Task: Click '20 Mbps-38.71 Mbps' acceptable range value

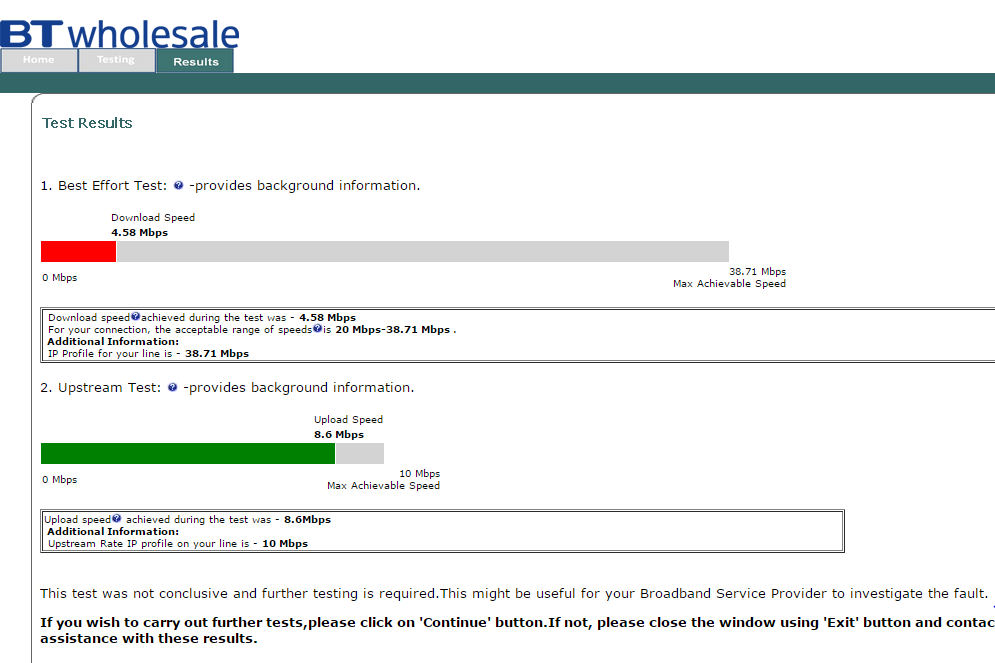Action: point(393,329)
